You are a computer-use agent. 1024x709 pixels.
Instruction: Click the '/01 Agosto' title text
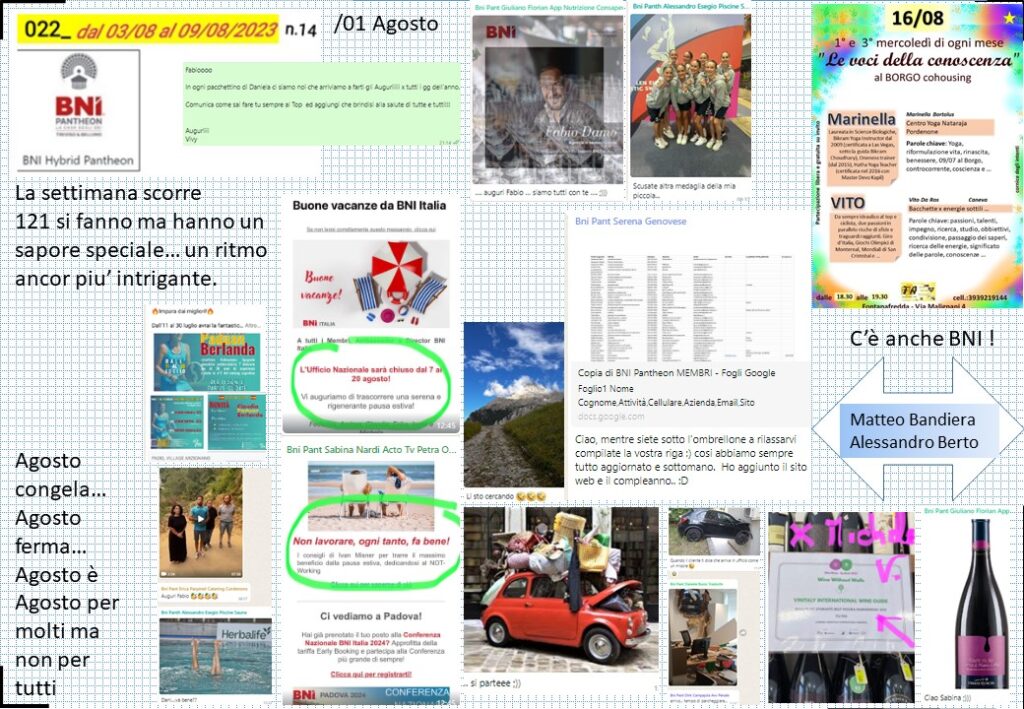385,24
